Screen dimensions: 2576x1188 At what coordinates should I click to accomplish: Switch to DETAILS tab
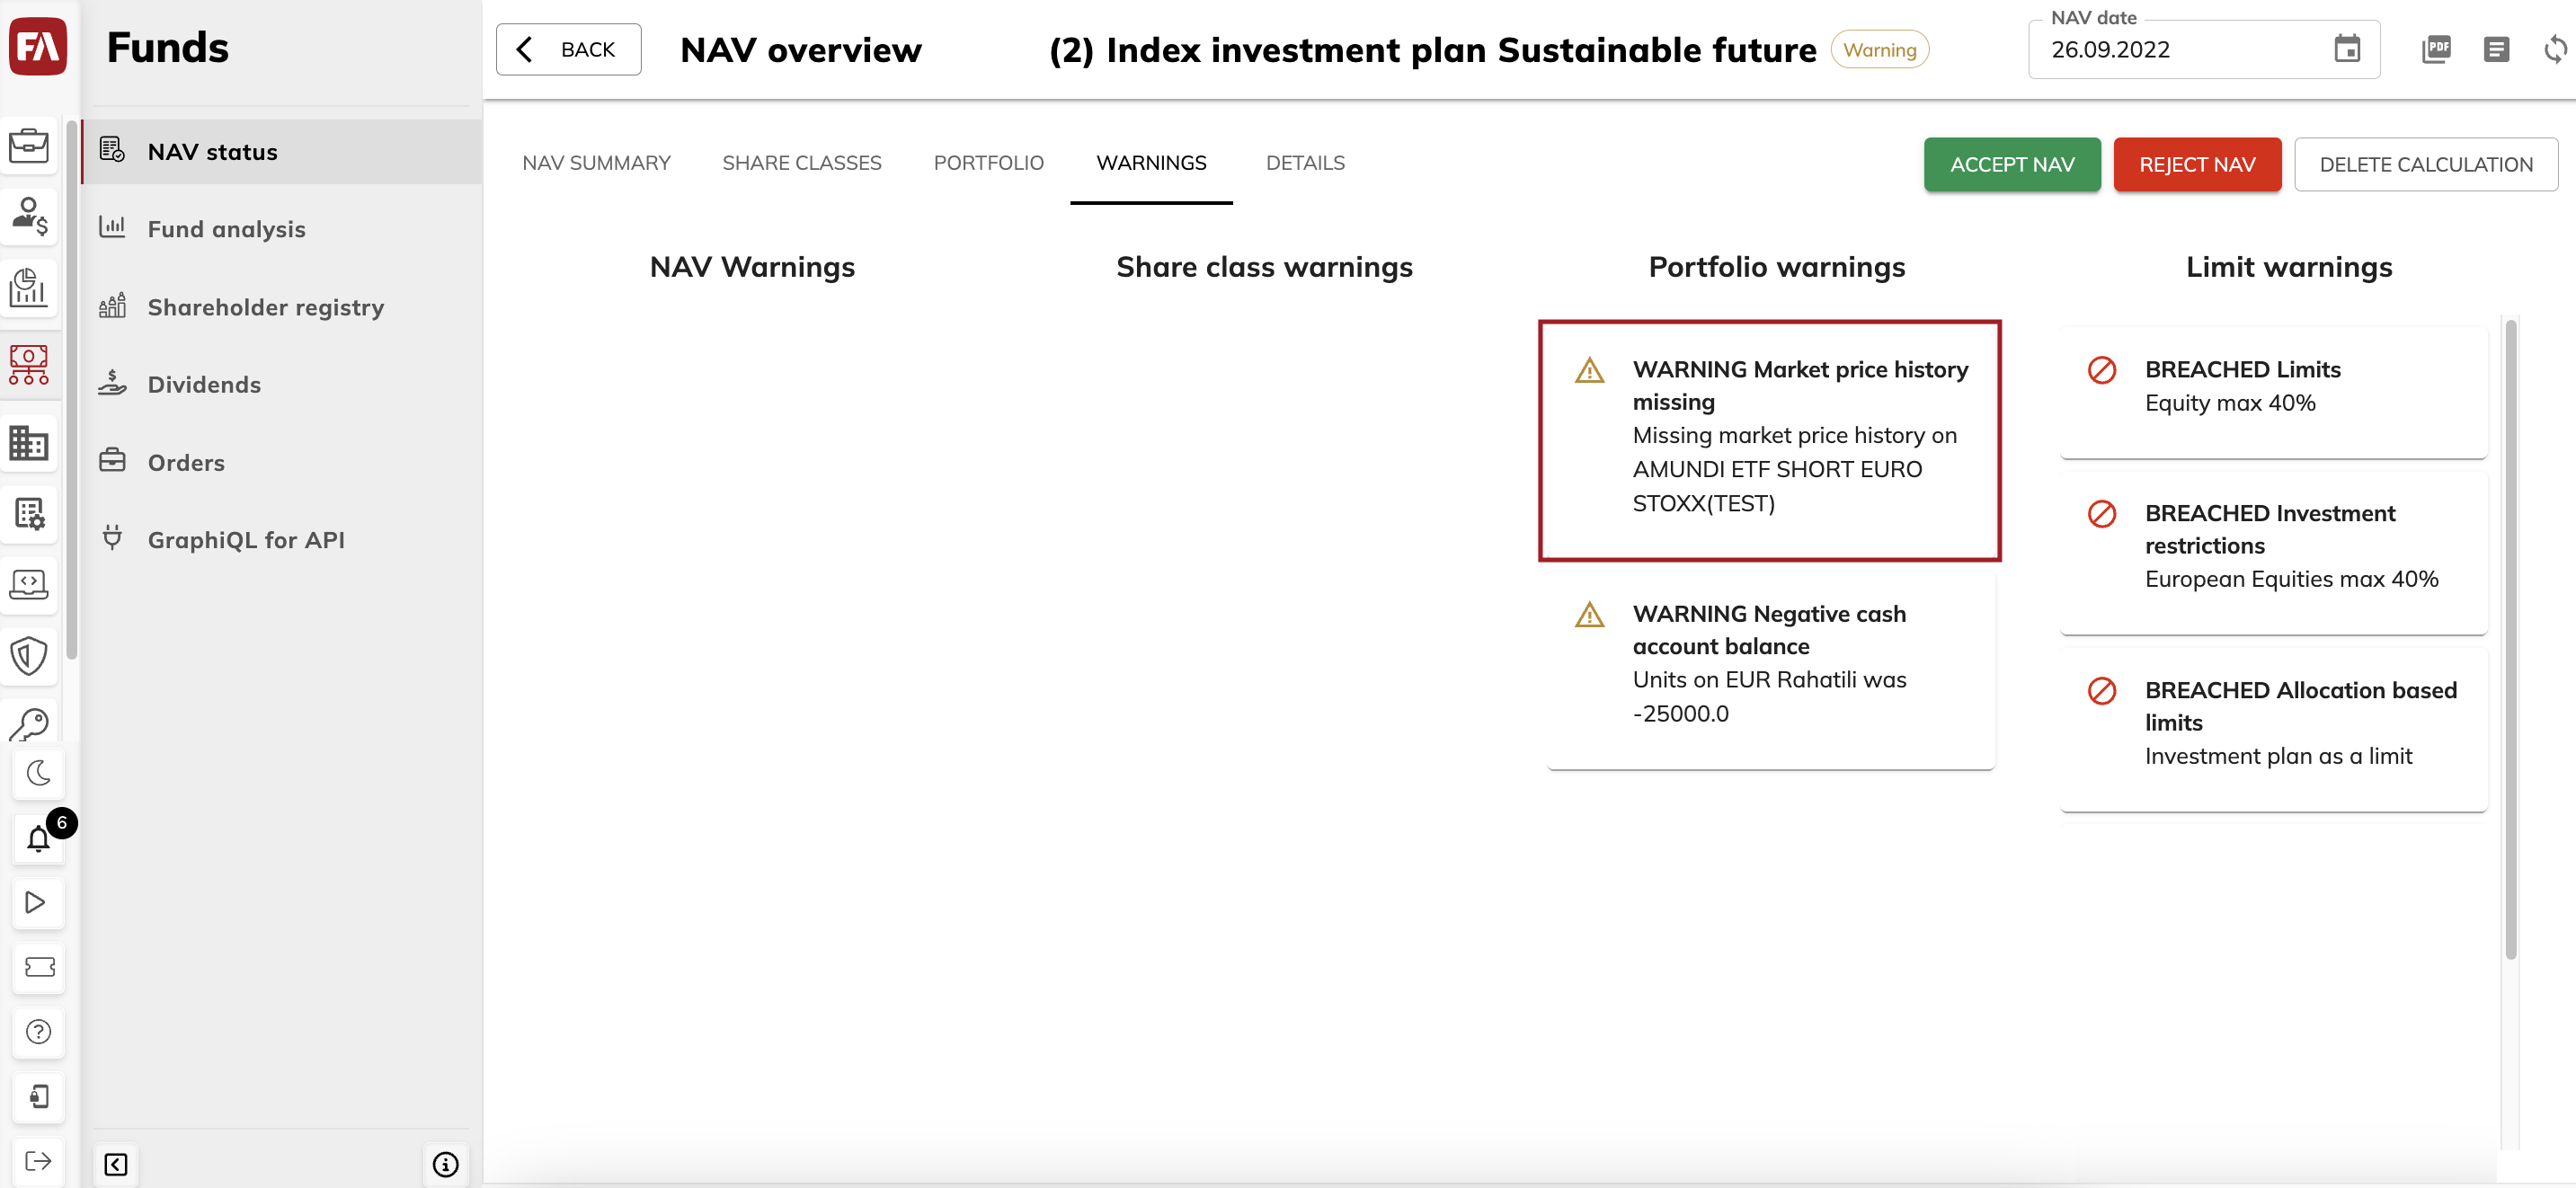(1305, 163)
